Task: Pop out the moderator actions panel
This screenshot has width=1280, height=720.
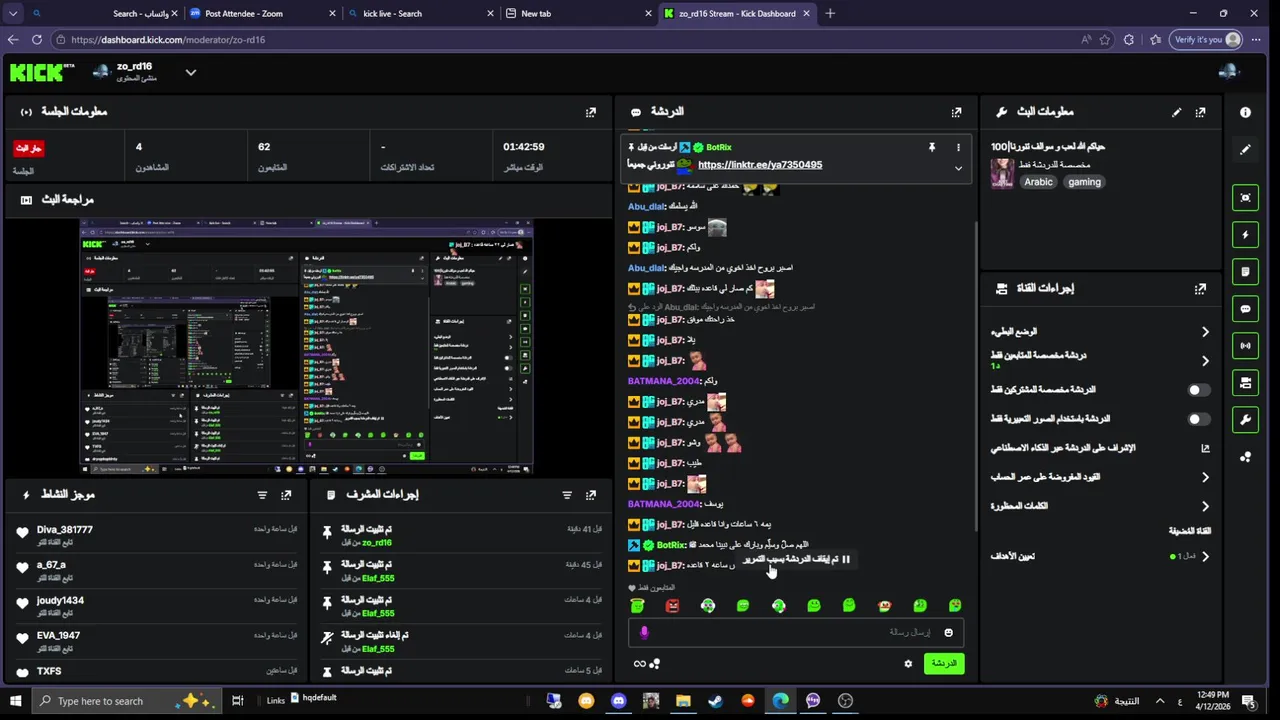Action: click(591, 495)
